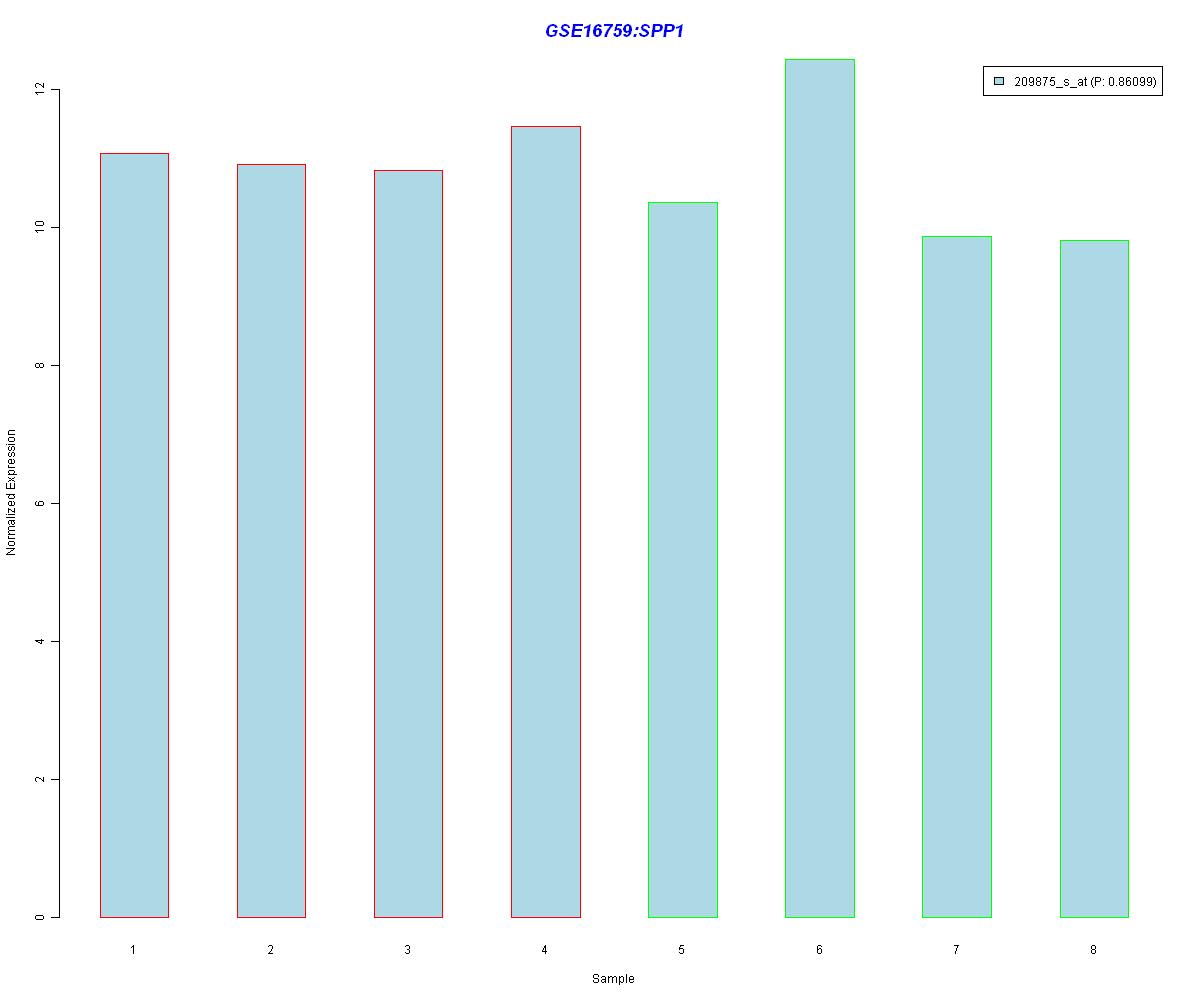Select the bar for sample 7
The height and width of the screenshot is (1000, 1200).
click(x=956, y=576)
